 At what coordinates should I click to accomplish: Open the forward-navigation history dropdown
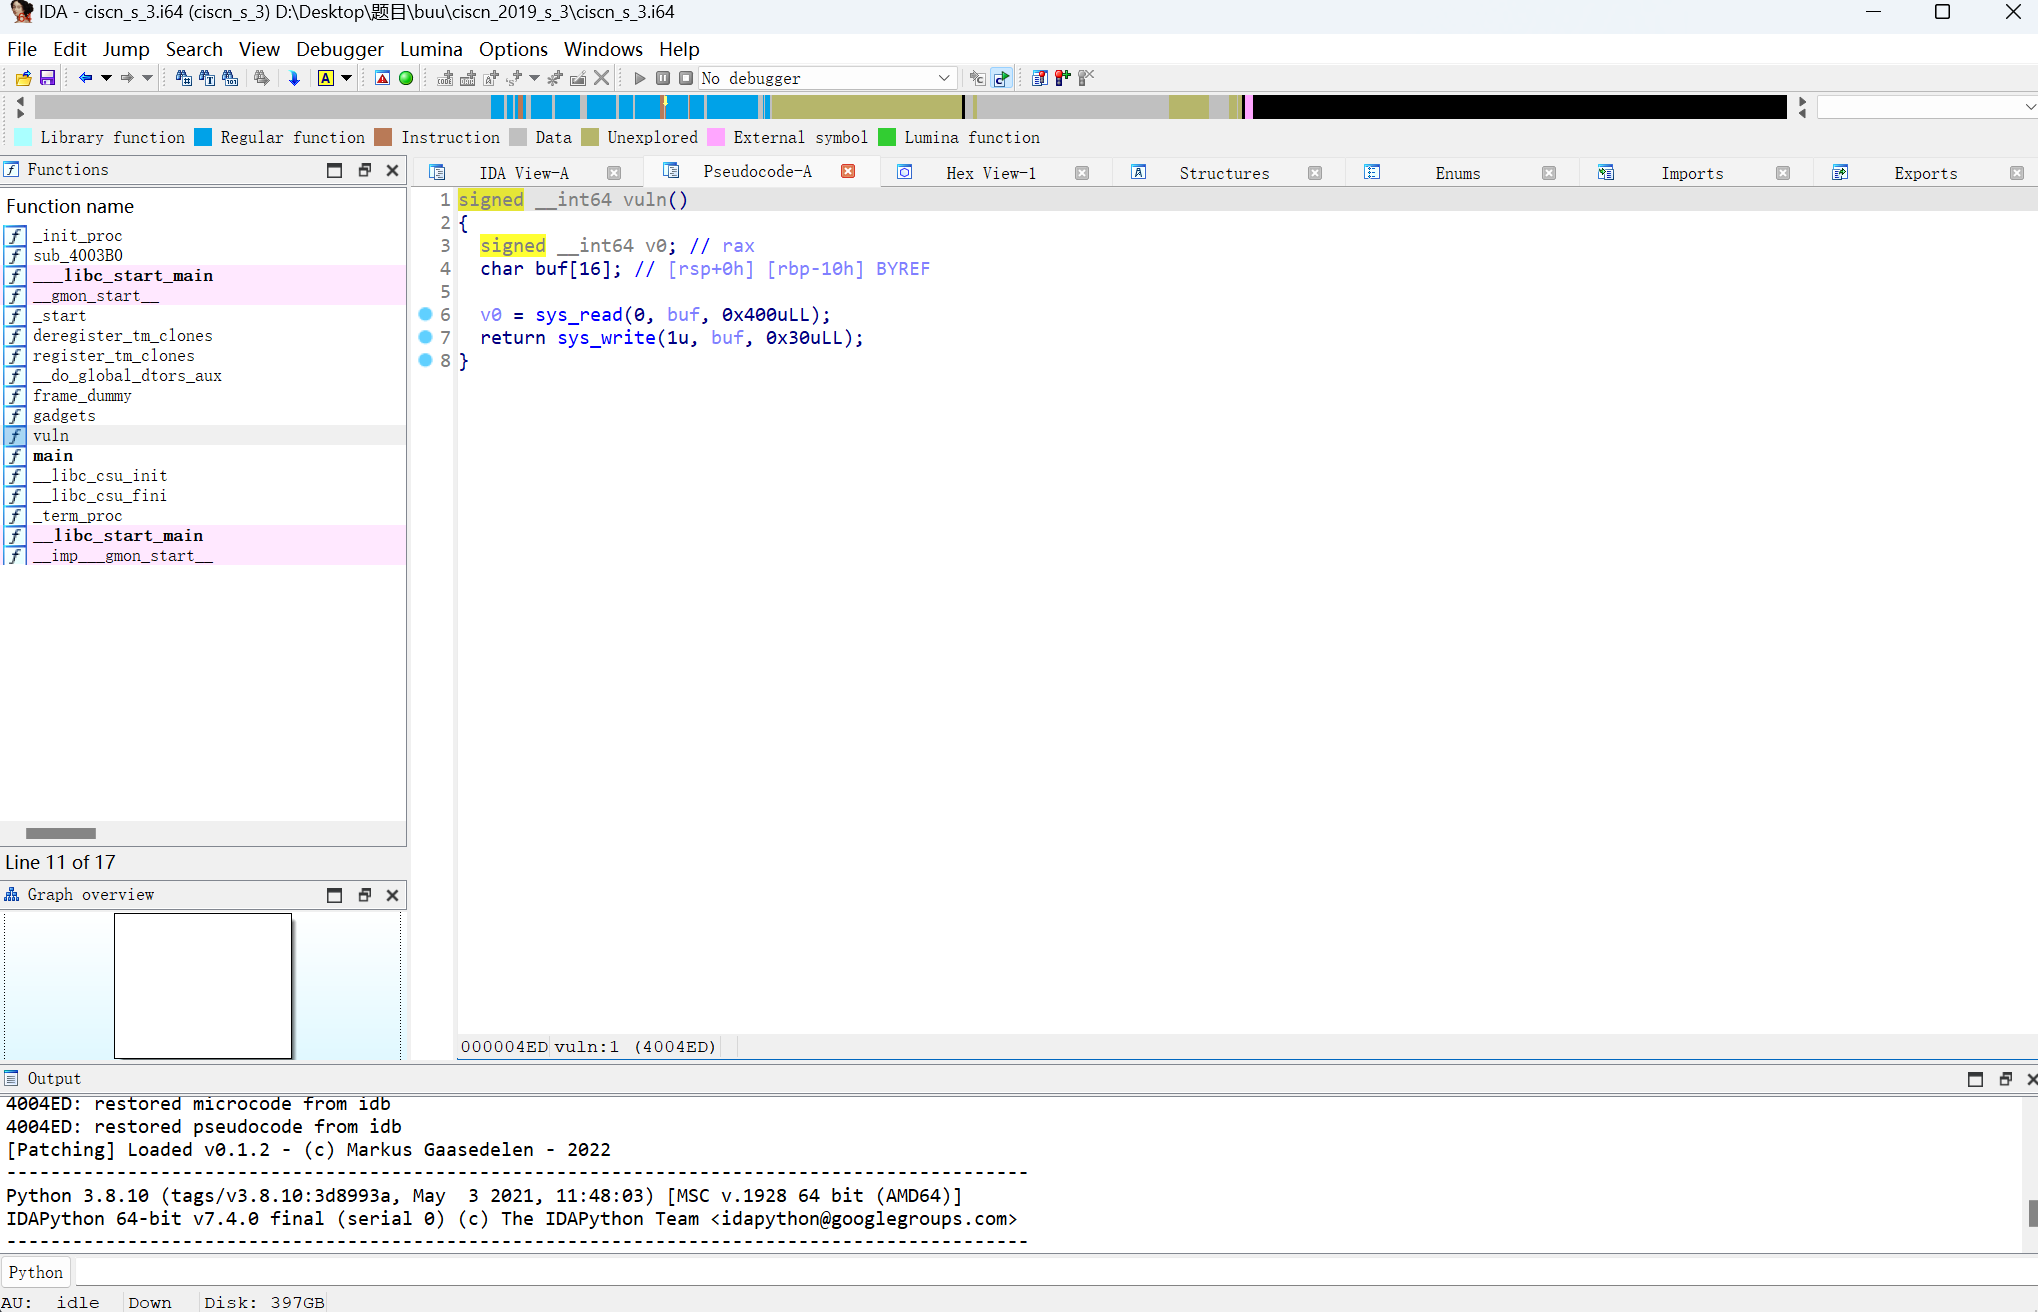(148, 78)
